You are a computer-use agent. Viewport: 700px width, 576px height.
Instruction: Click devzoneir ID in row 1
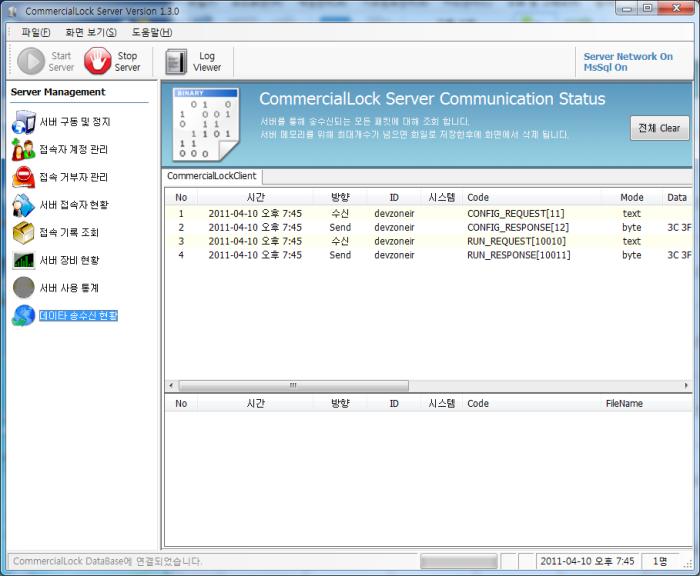[x=394, y=213]
